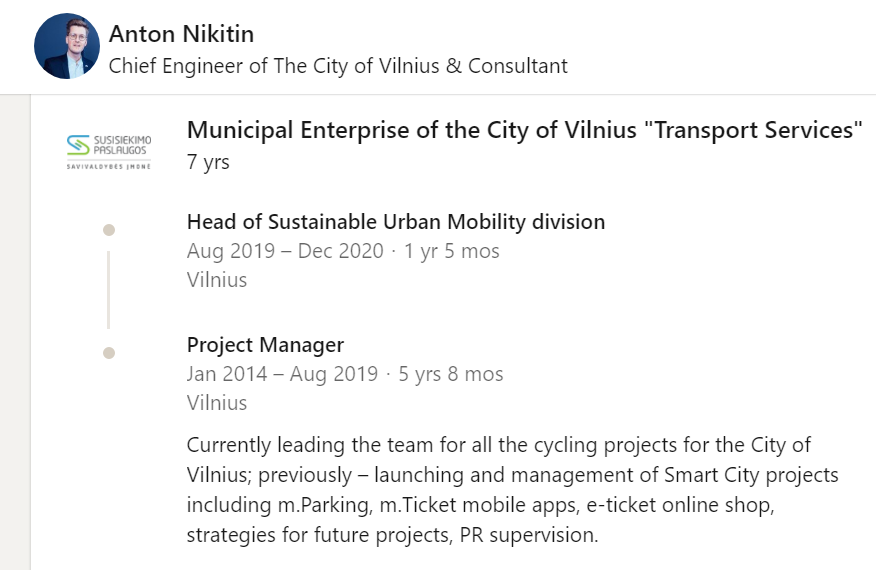
Task: Click the Aug 2019 – Dec 2020 date range
Action: pyautogui.click(x=285, y=251)
